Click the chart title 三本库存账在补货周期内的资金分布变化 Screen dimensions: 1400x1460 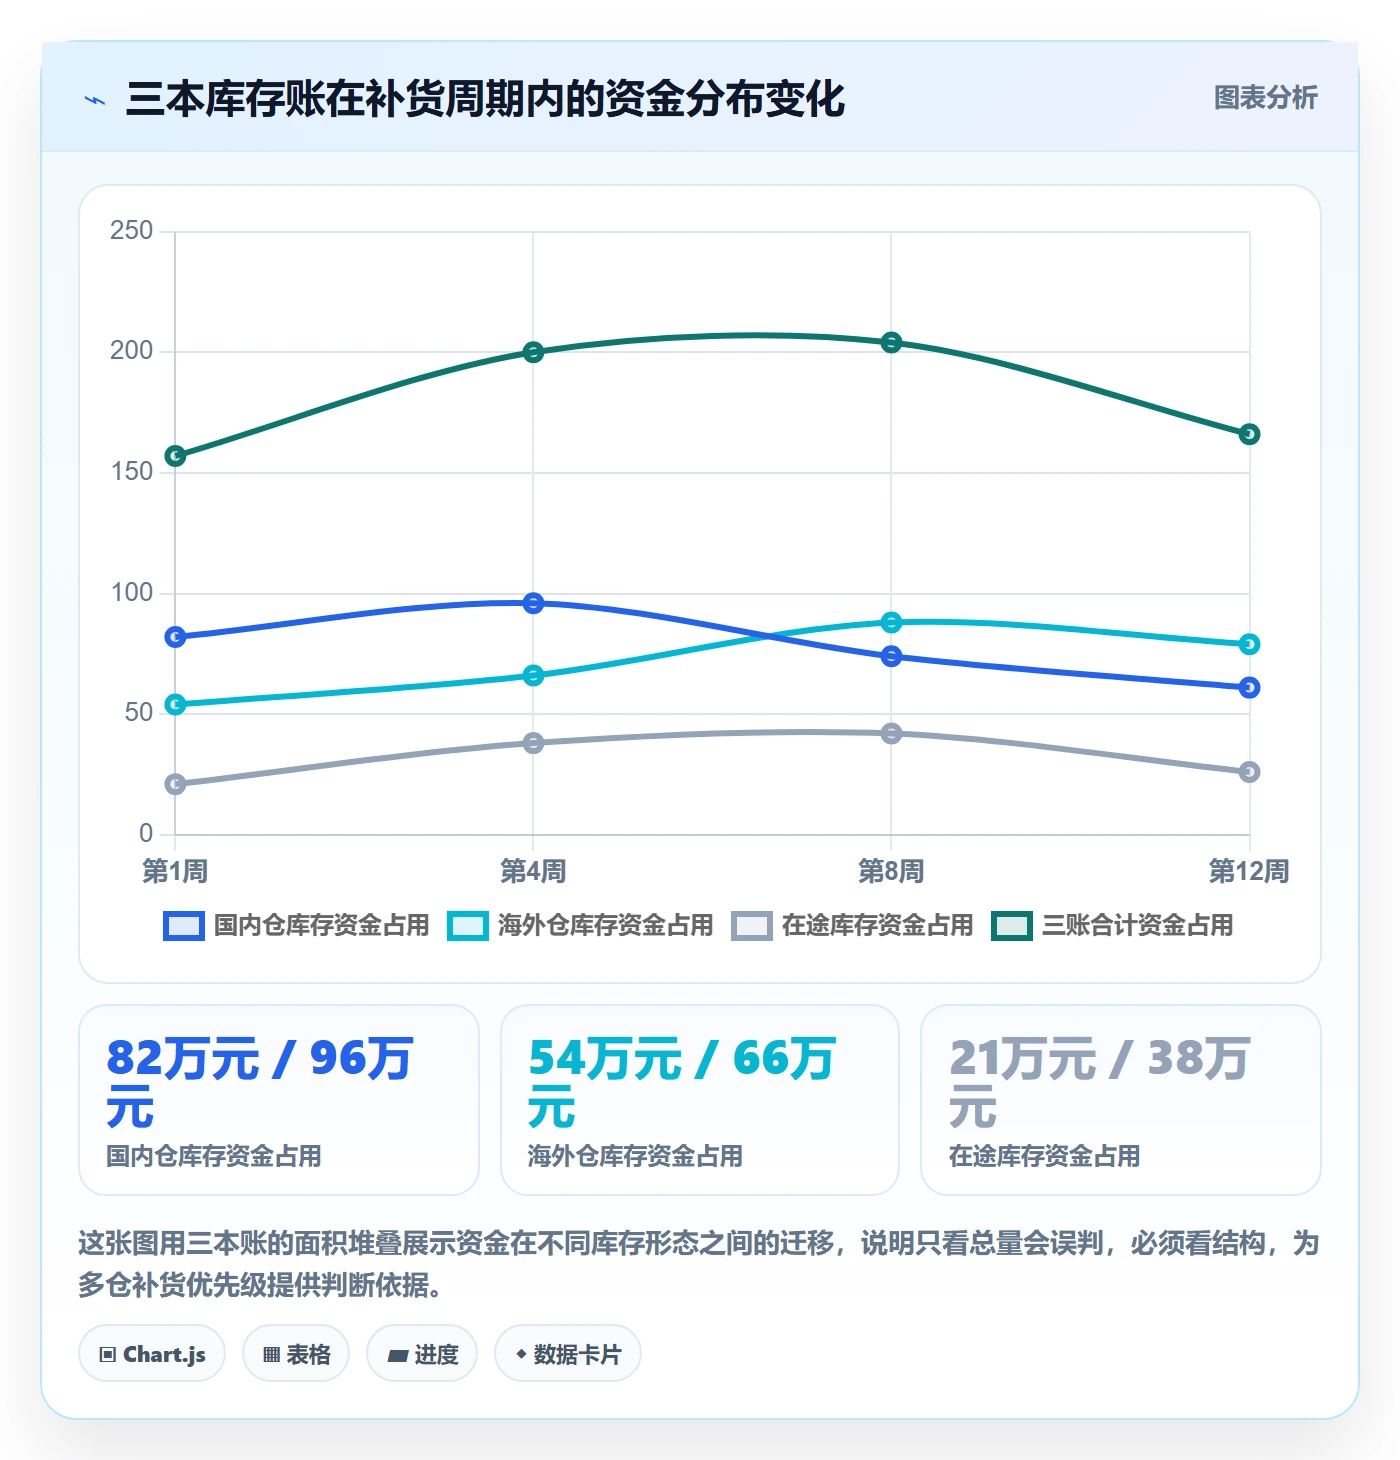[x=485, y=99]
